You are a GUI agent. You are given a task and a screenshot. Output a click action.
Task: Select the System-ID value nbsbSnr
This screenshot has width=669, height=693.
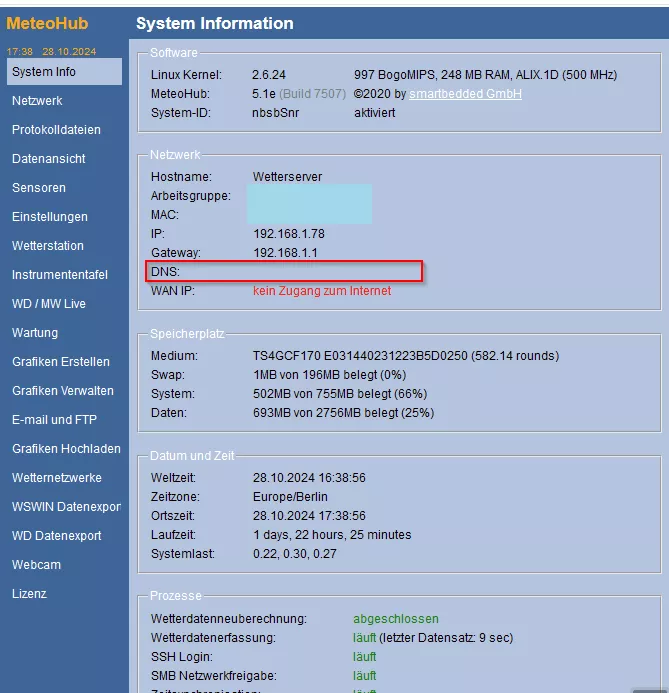coord(276,113)
